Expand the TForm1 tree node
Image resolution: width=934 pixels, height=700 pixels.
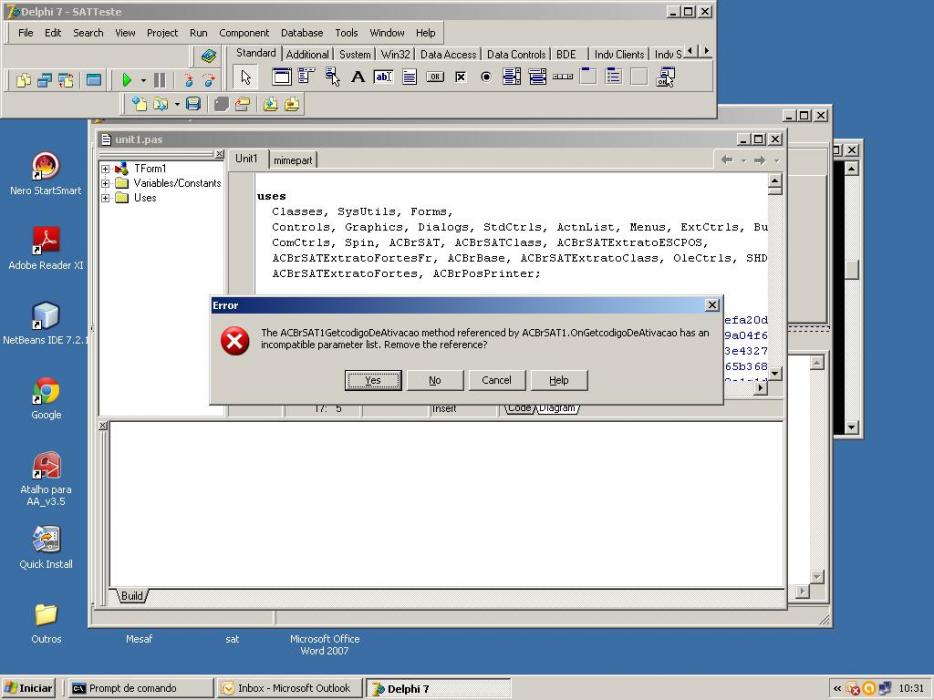[105, 169]
